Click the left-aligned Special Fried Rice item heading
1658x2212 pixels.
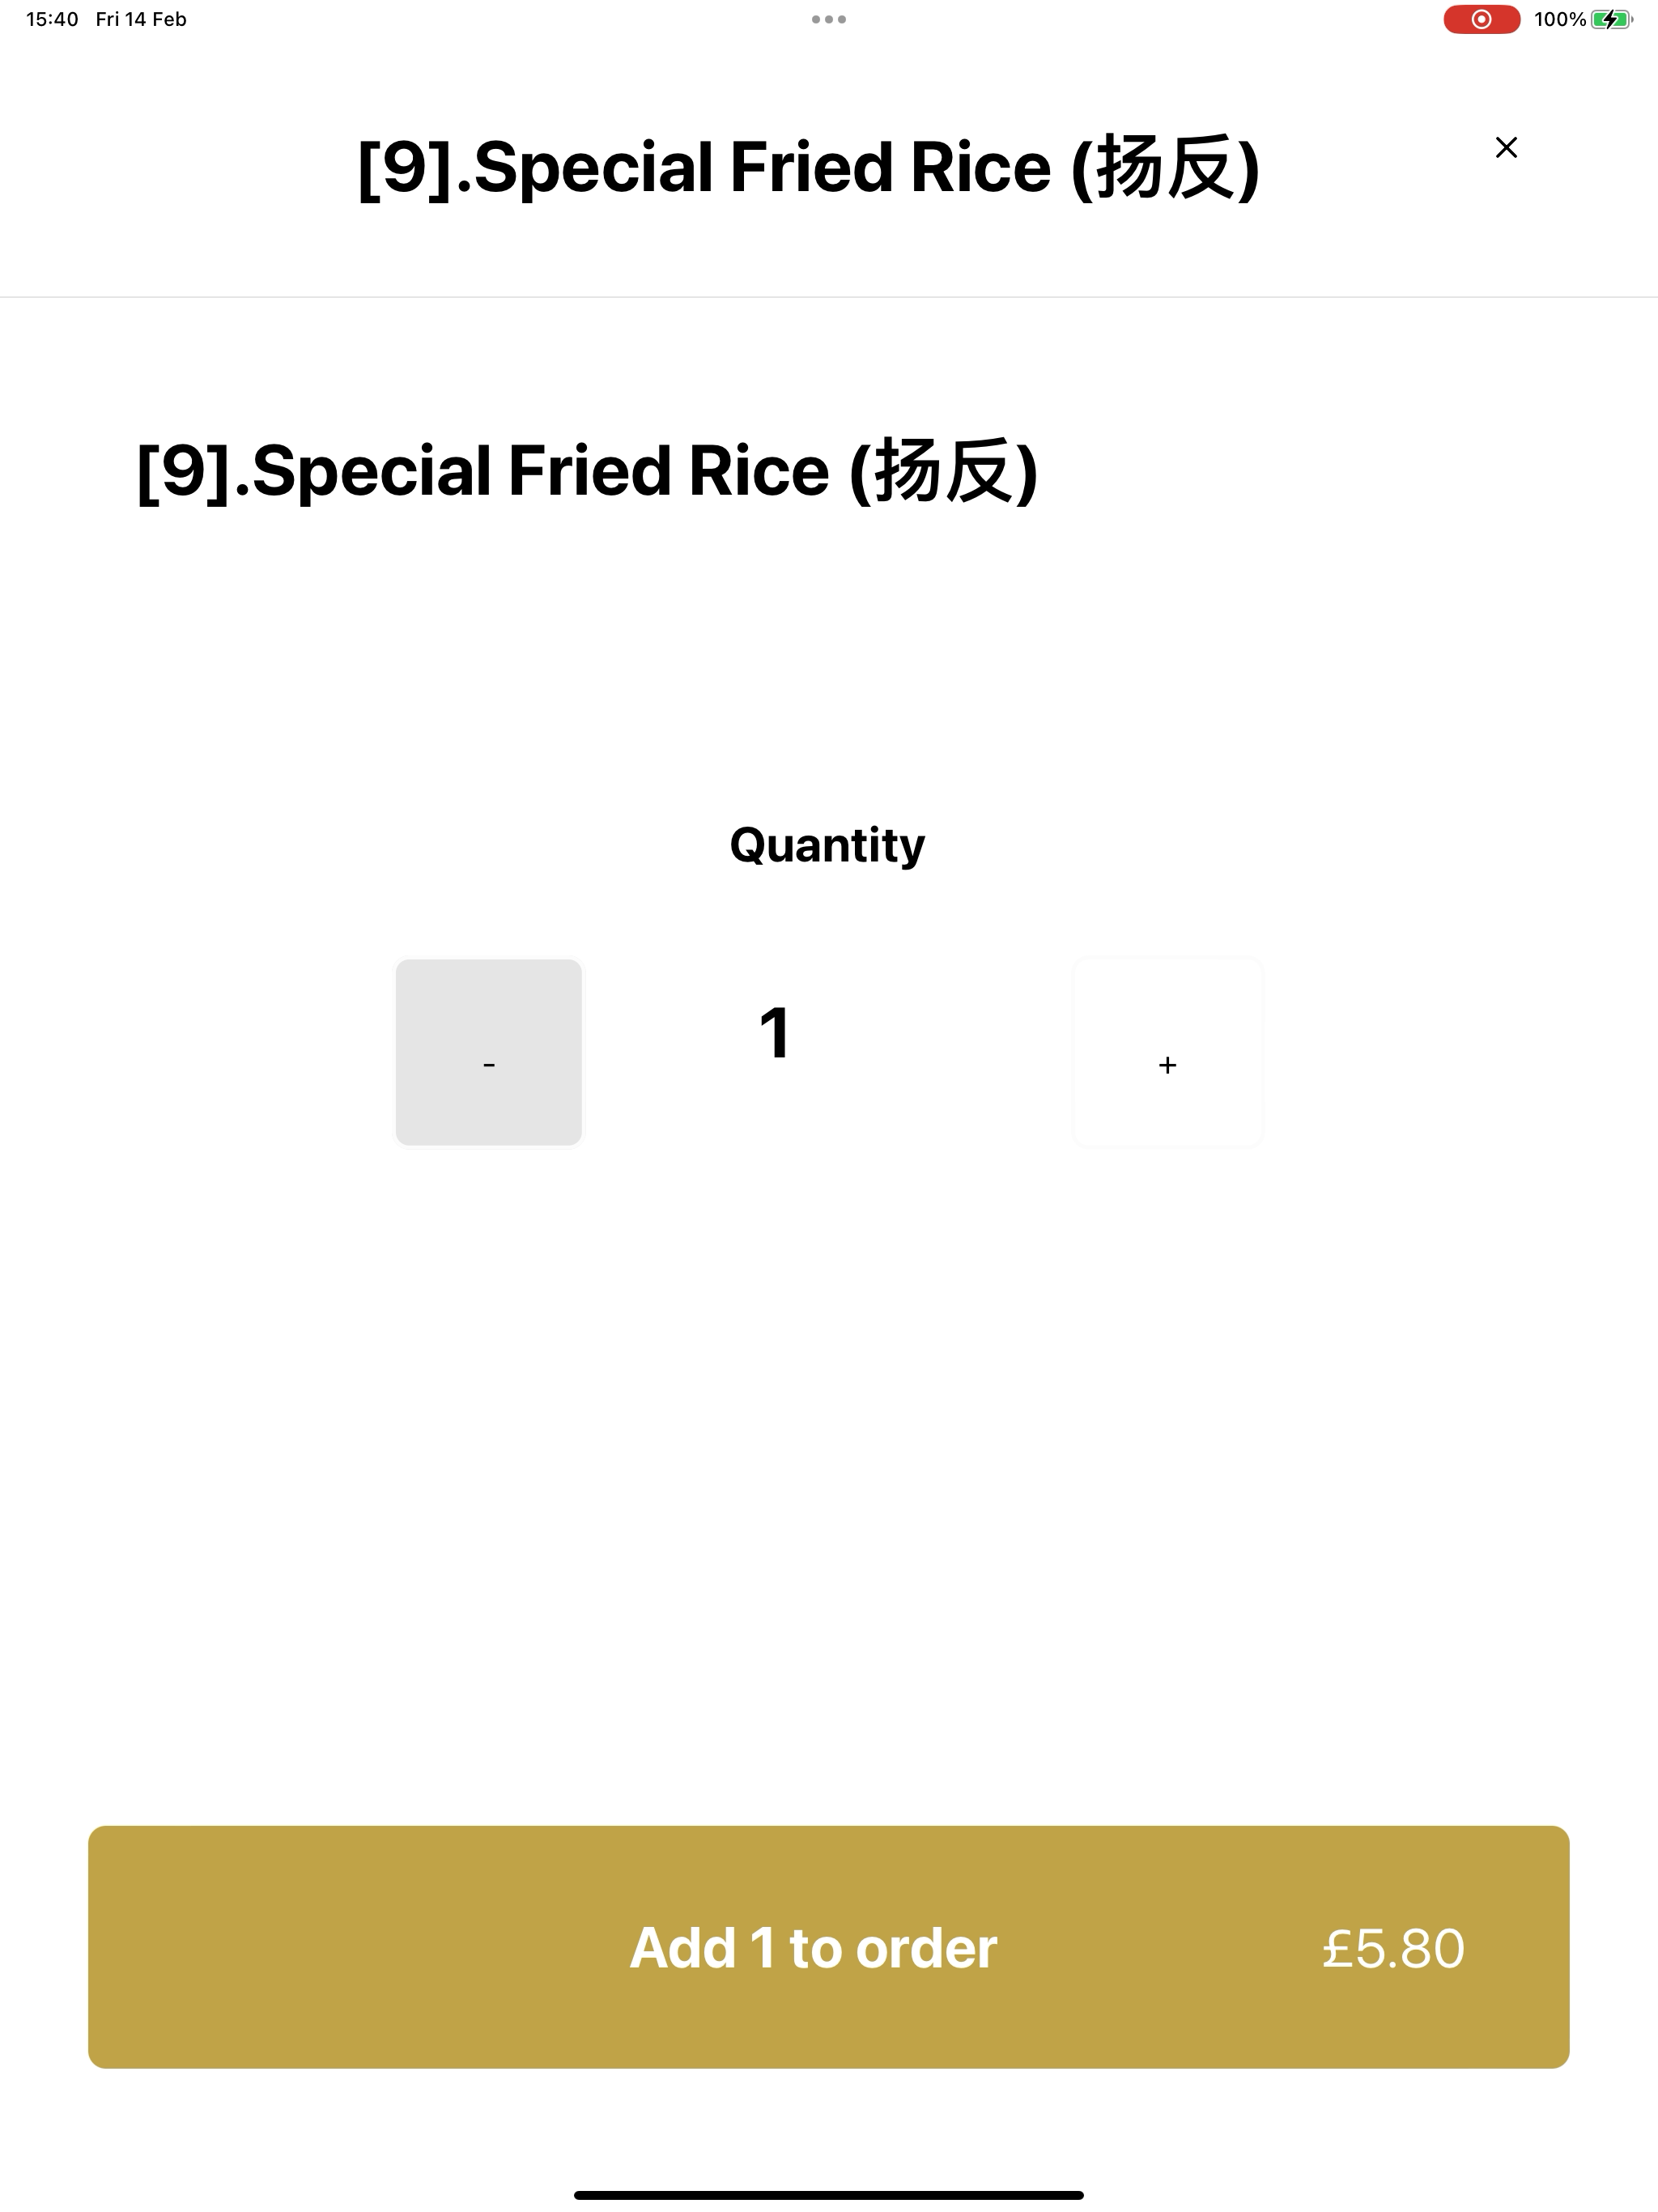pyautogui.click(x=587, y=471)
